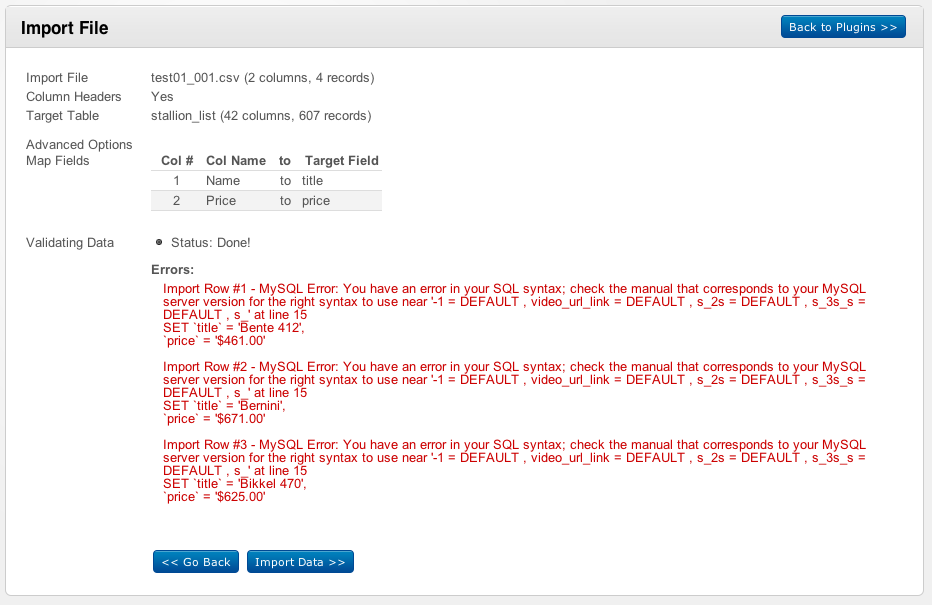Click the Import File page heading

pyautogui.click(x=65, y=28)
